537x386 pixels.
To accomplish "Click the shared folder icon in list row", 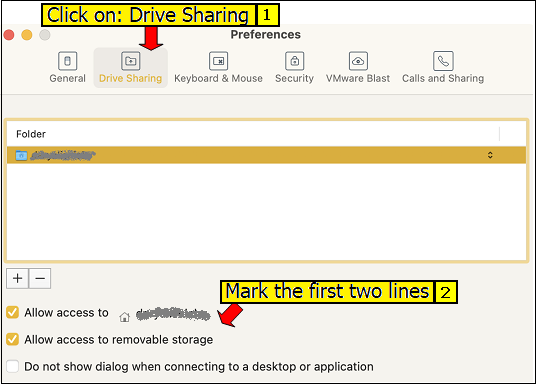I will [21, 155].
